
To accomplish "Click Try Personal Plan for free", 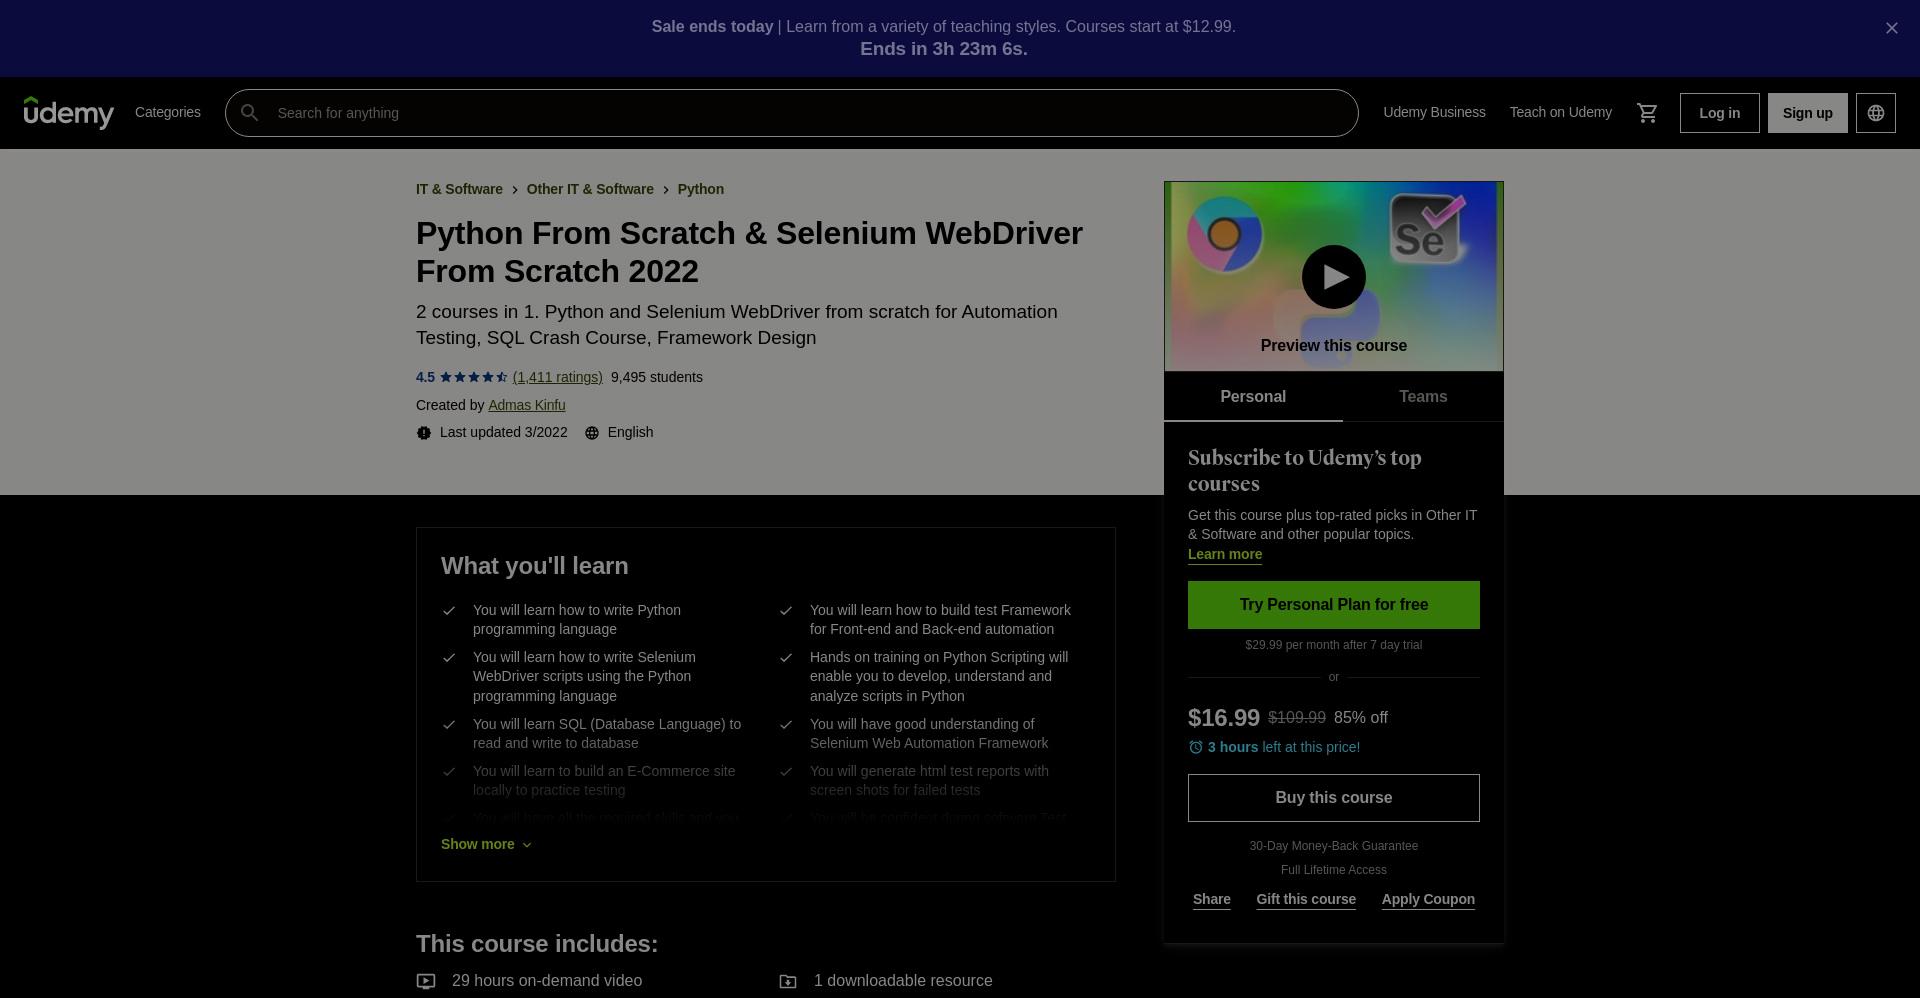I will [x=1333, y=605].
